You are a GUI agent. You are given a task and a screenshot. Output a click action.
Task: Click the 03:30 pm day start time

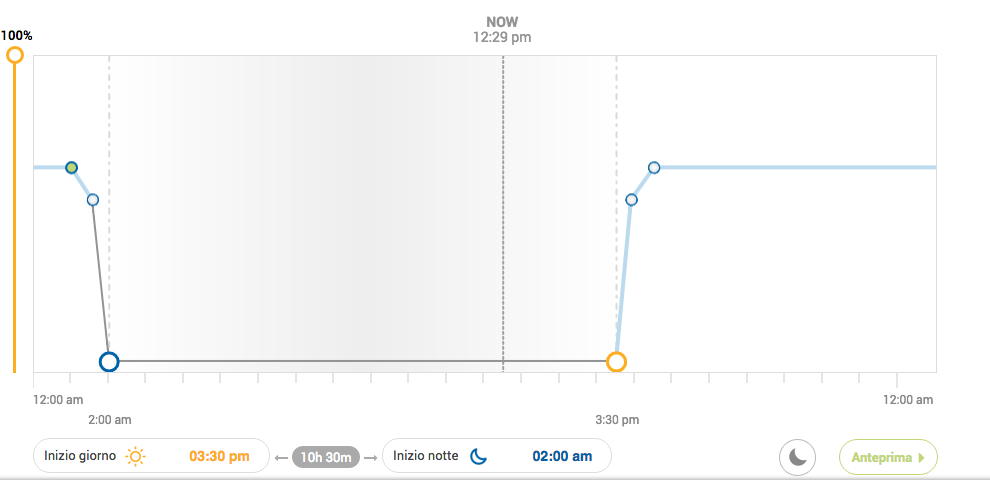coord(219,456)
